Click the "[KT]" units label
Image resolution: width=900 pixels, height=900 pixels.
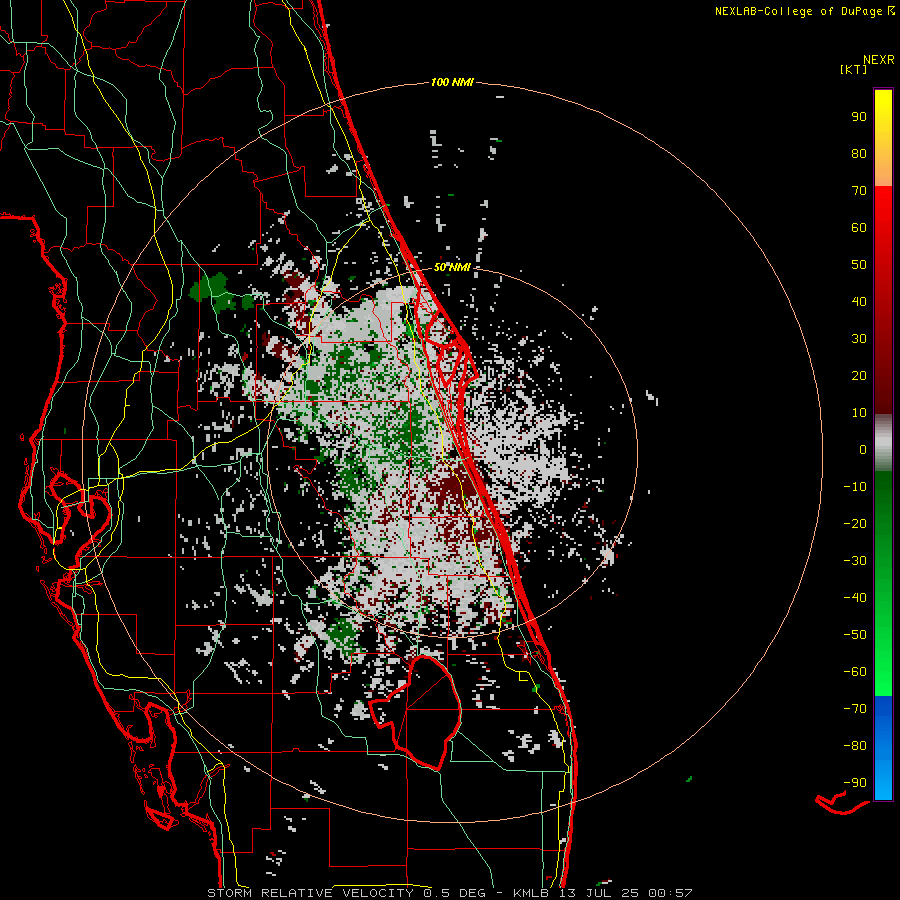(x=854, y=69)
